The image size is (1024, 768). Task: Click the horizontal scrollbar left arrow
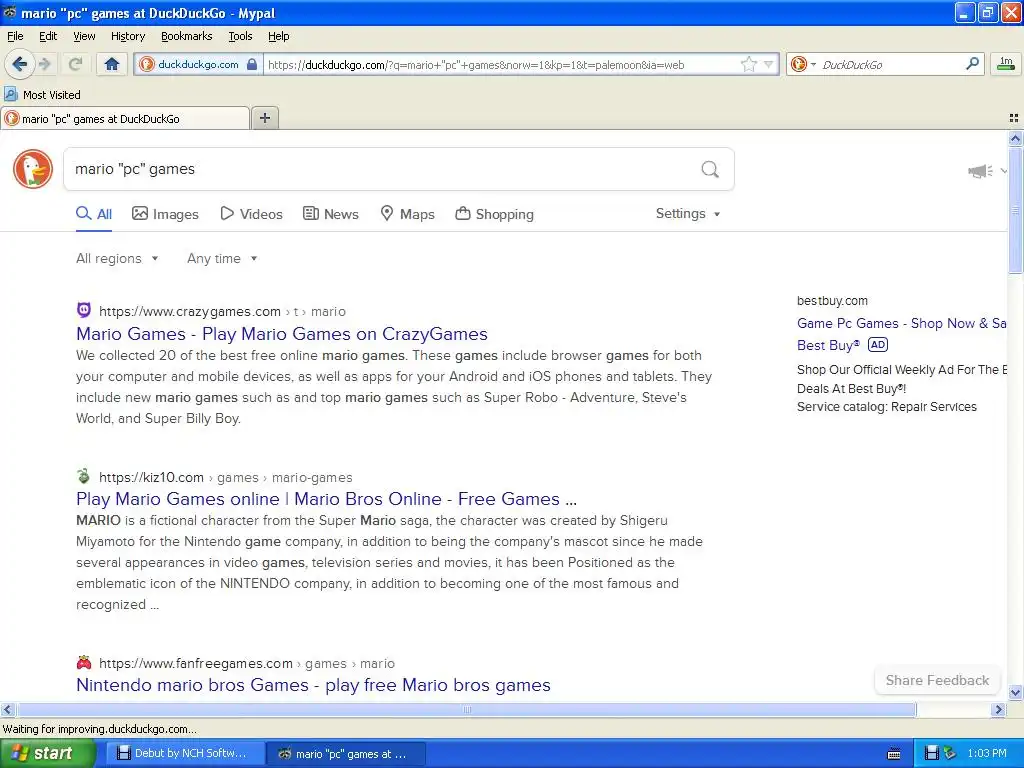click(7, 709)
